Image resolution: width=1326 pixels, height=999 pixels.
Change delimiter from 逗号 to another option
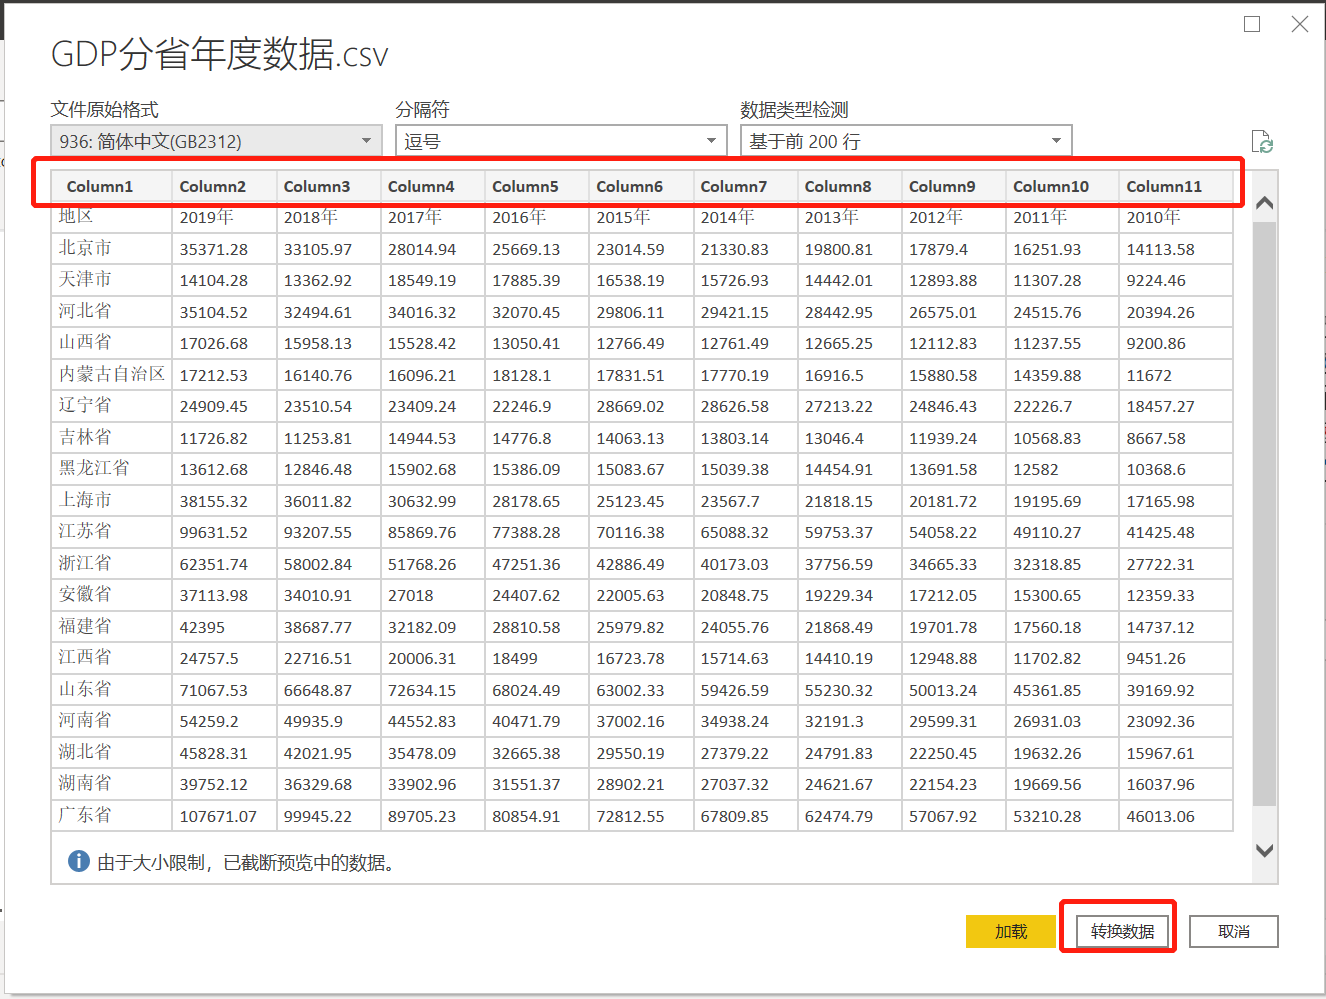[711, 140]
